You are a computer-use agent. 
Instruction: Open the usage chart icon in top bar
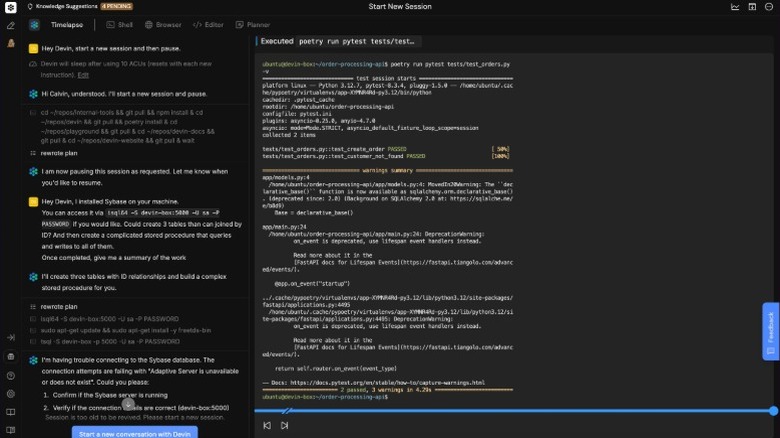point(735,7)
